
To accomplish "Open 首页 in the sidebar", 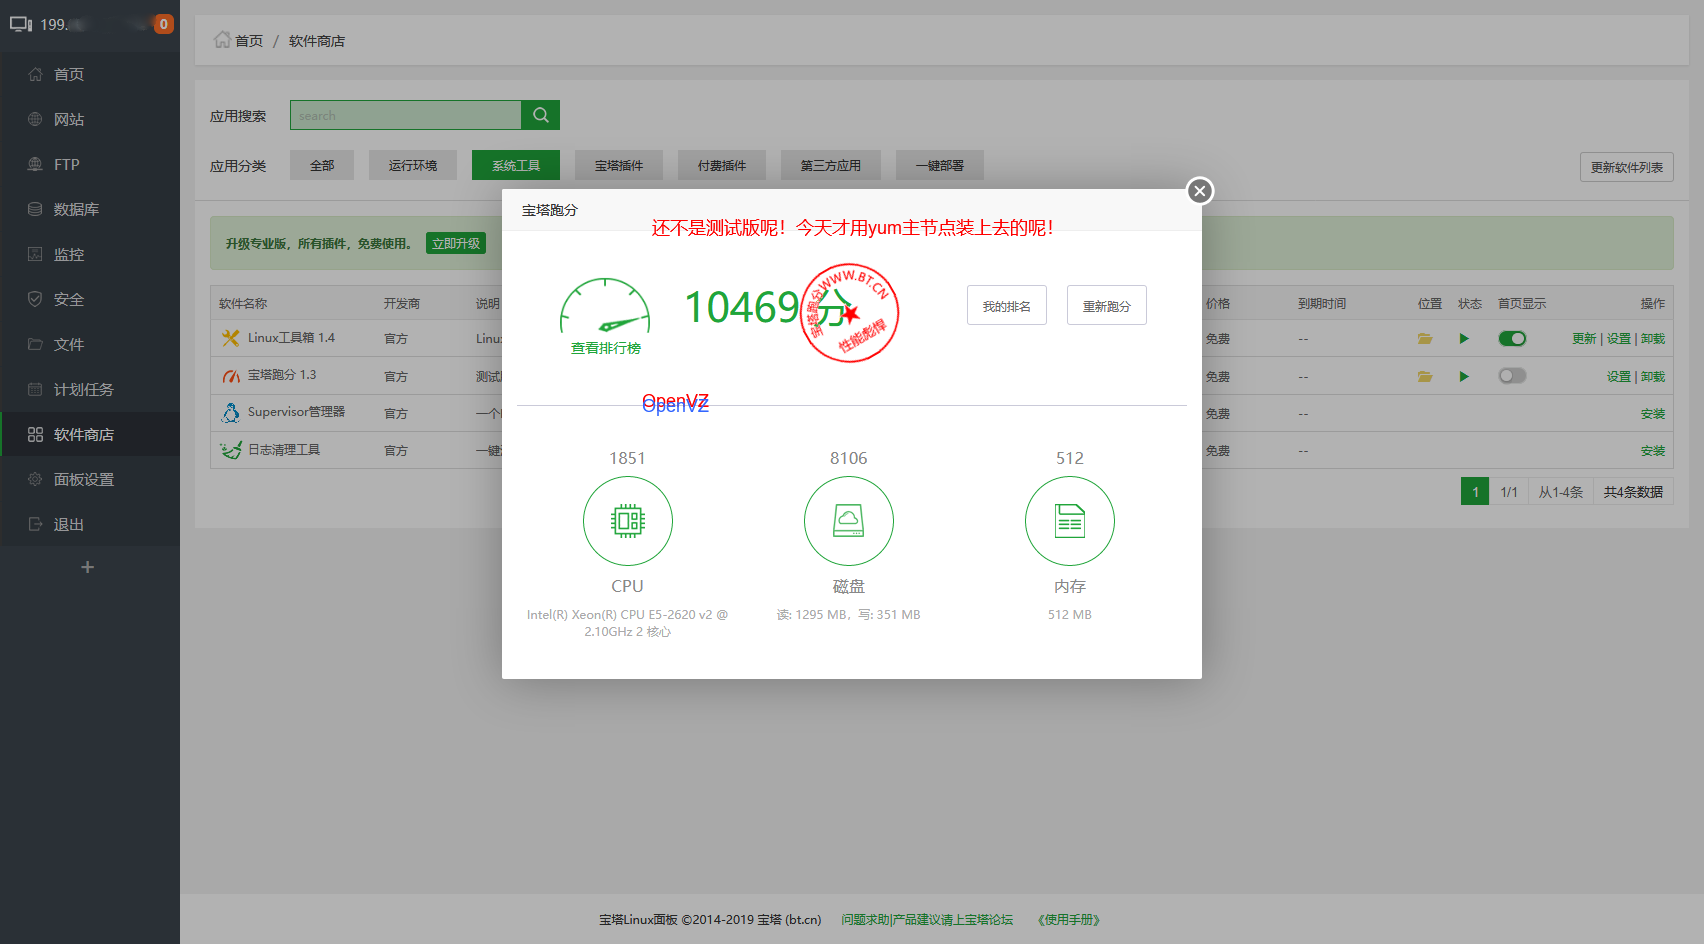I will (90, 74).
